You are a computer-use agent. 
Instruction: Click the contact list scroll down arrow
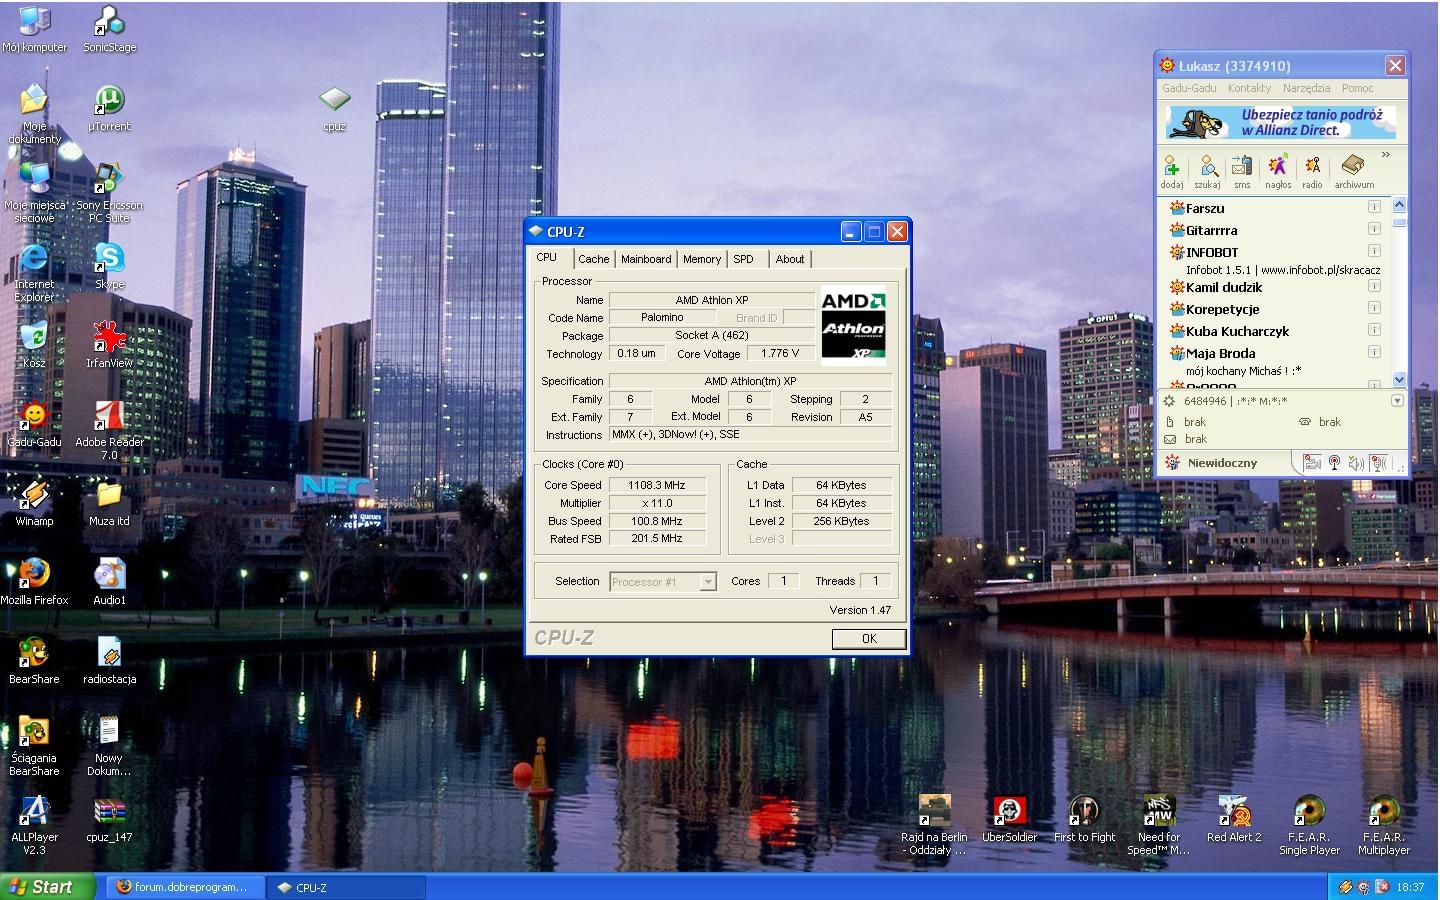click(1399, 380)
